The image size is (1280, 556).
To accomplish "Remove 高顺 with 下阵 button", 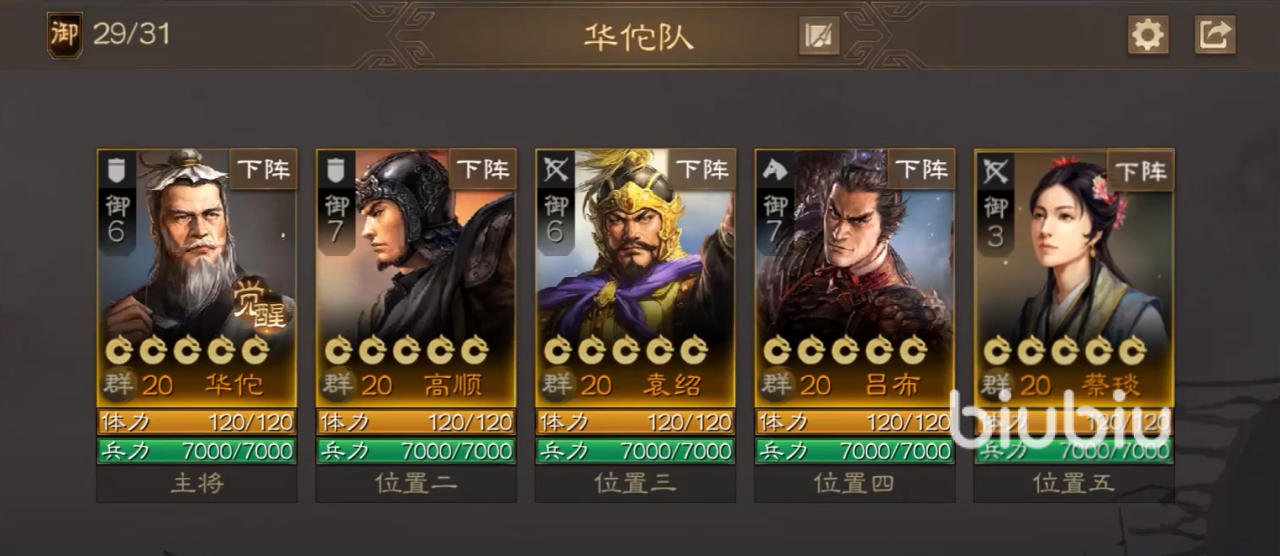I will click(483, 169).
